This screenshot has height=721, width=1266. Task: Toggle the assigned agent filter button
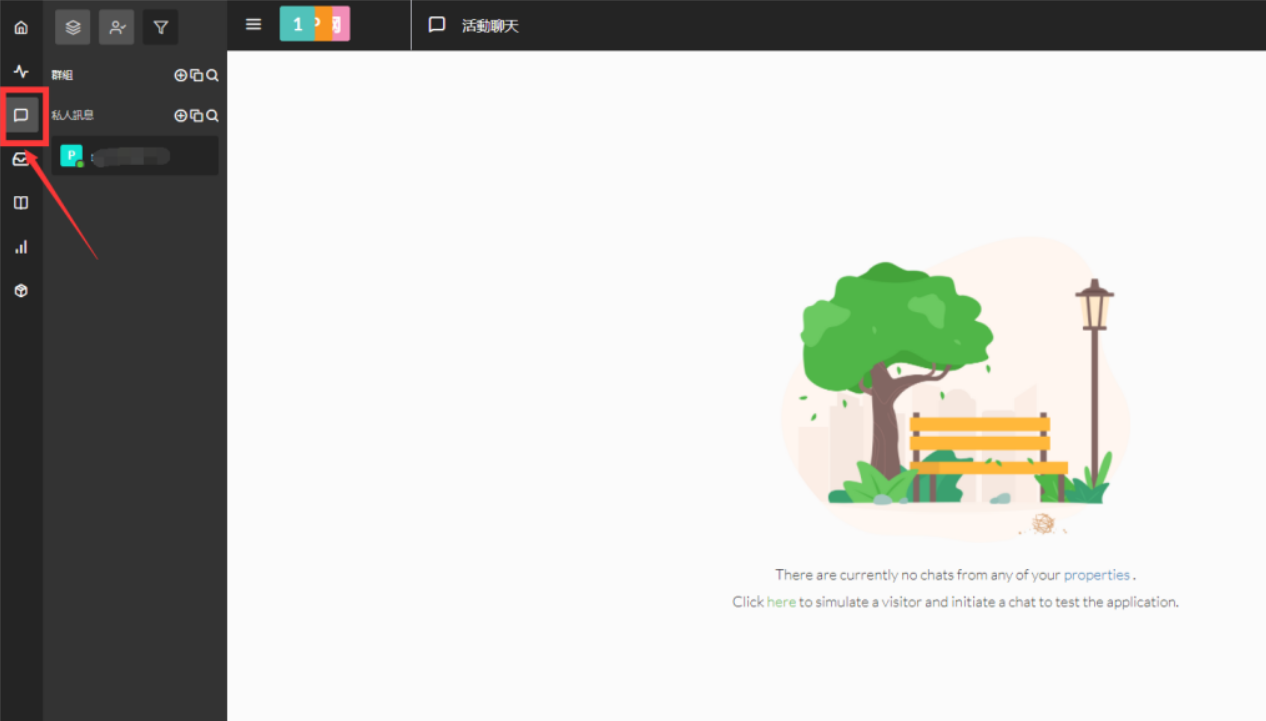click(117, 27)
